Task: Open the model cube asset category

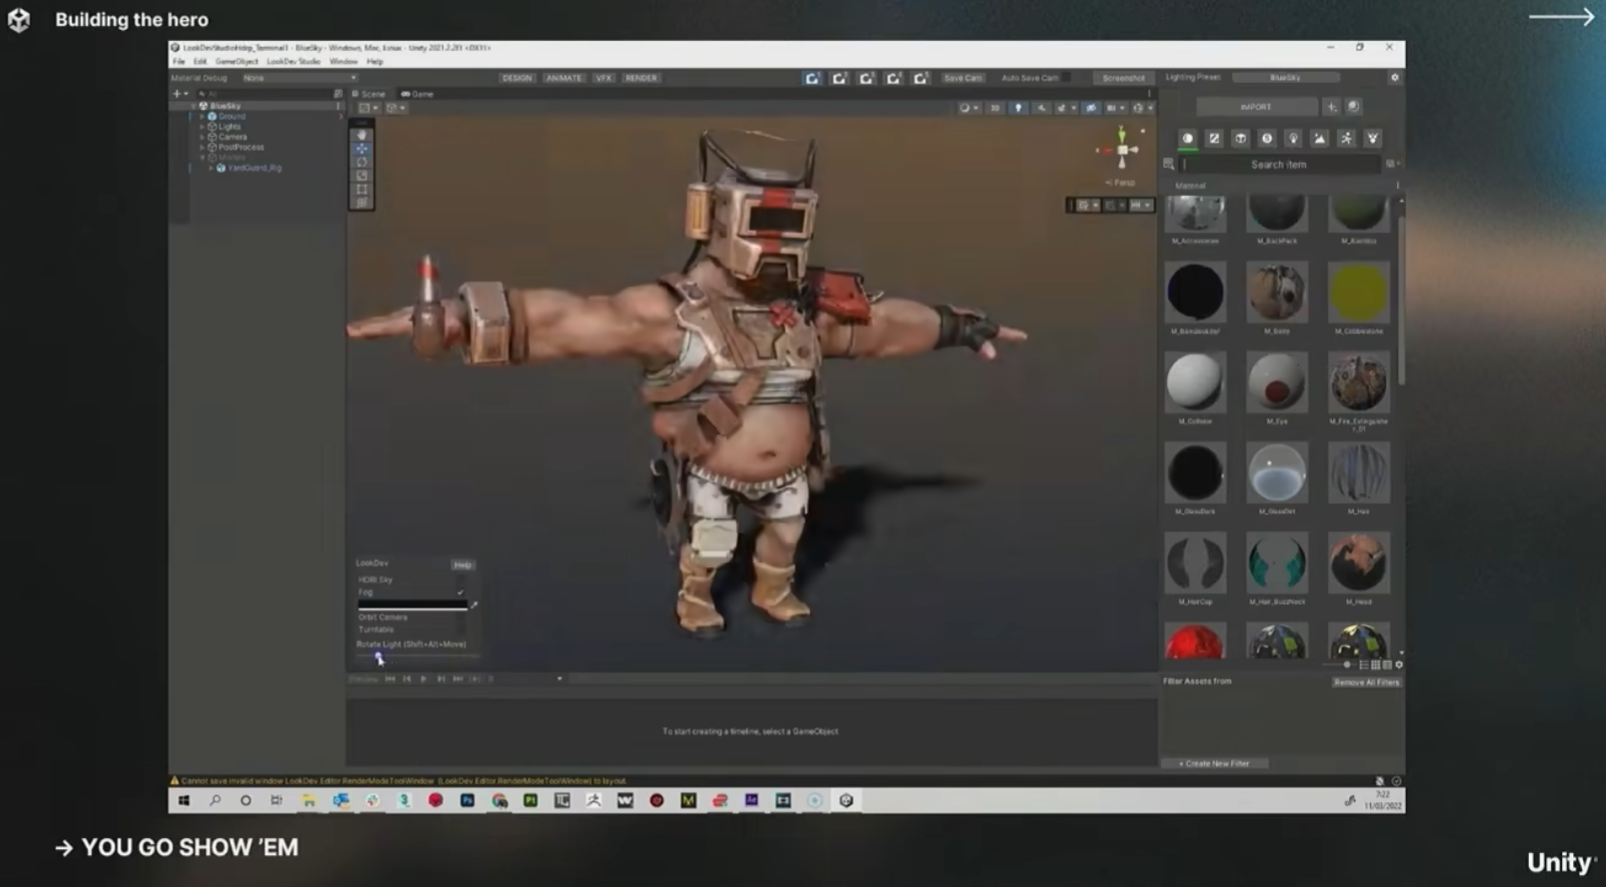Action: [1240, 138]
